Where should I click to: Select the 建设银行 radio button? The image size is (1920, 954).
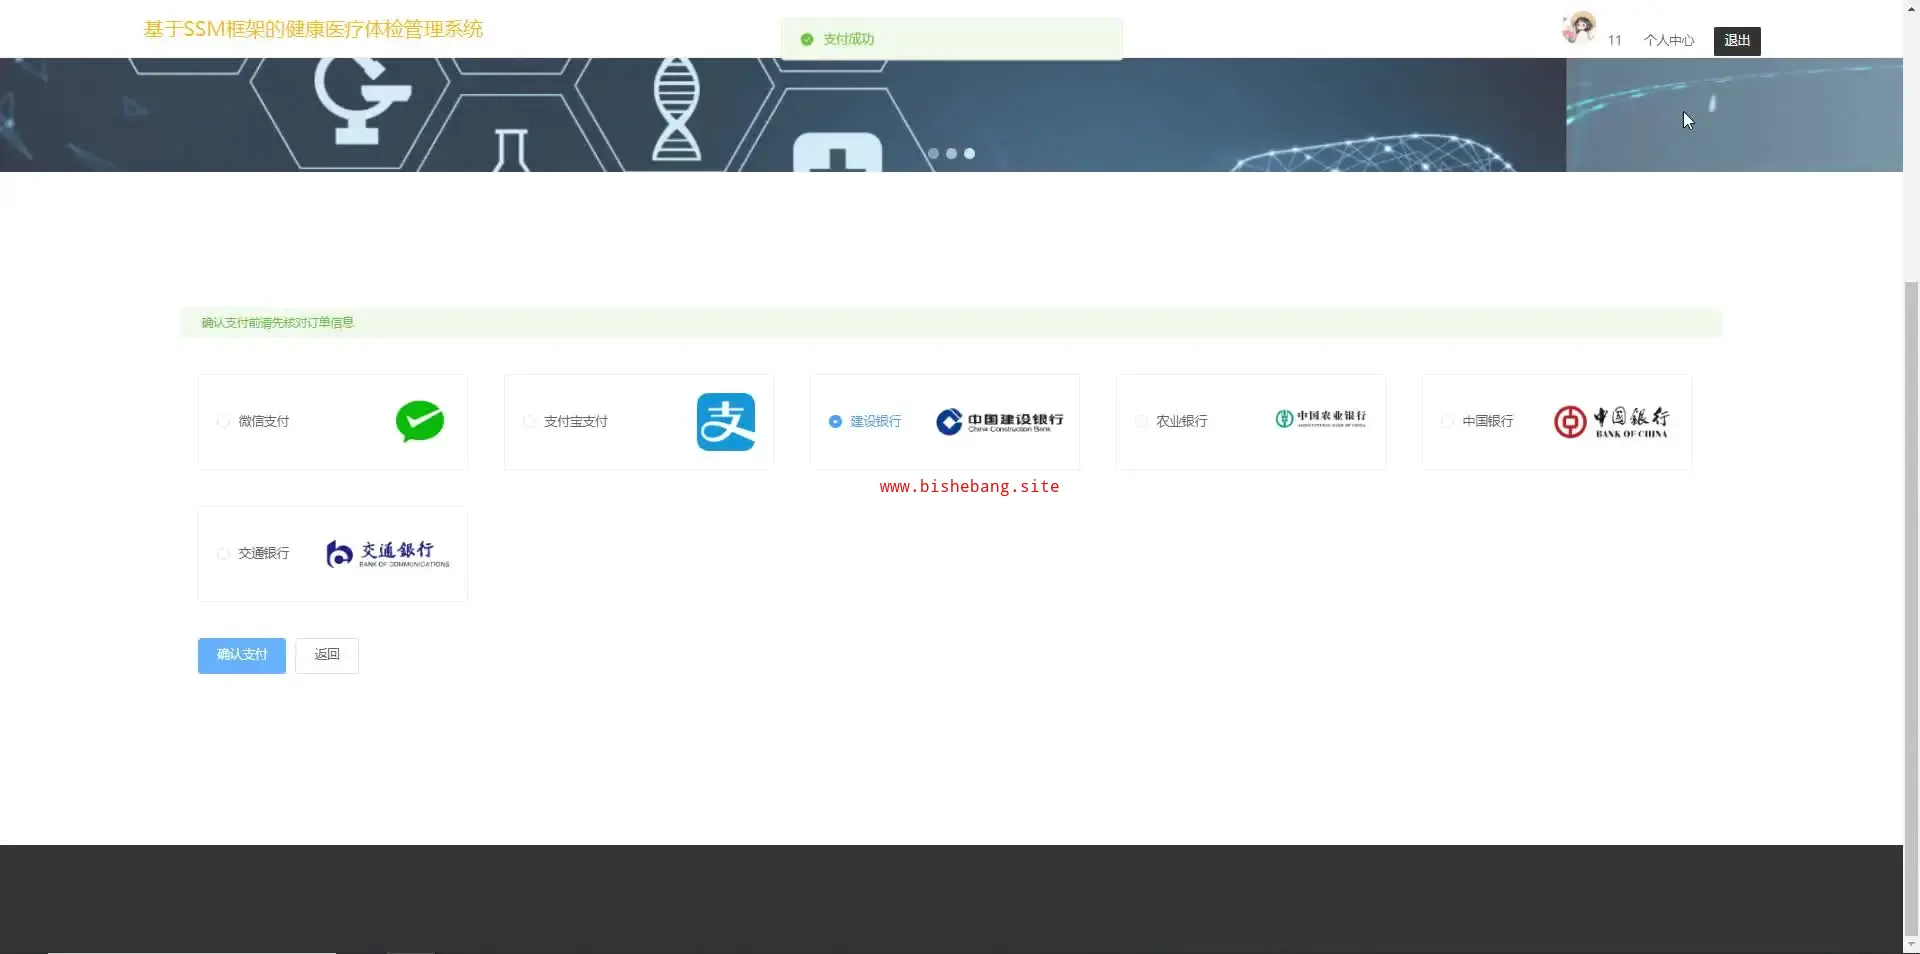pyautogui.click(x=835, y=422)
